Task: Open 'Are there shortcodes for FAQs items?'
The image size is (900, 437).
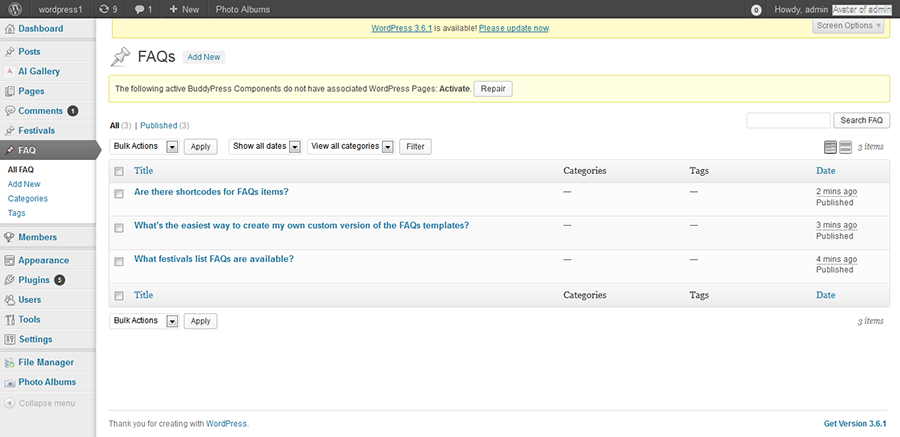Action: (x=211, y=192)
